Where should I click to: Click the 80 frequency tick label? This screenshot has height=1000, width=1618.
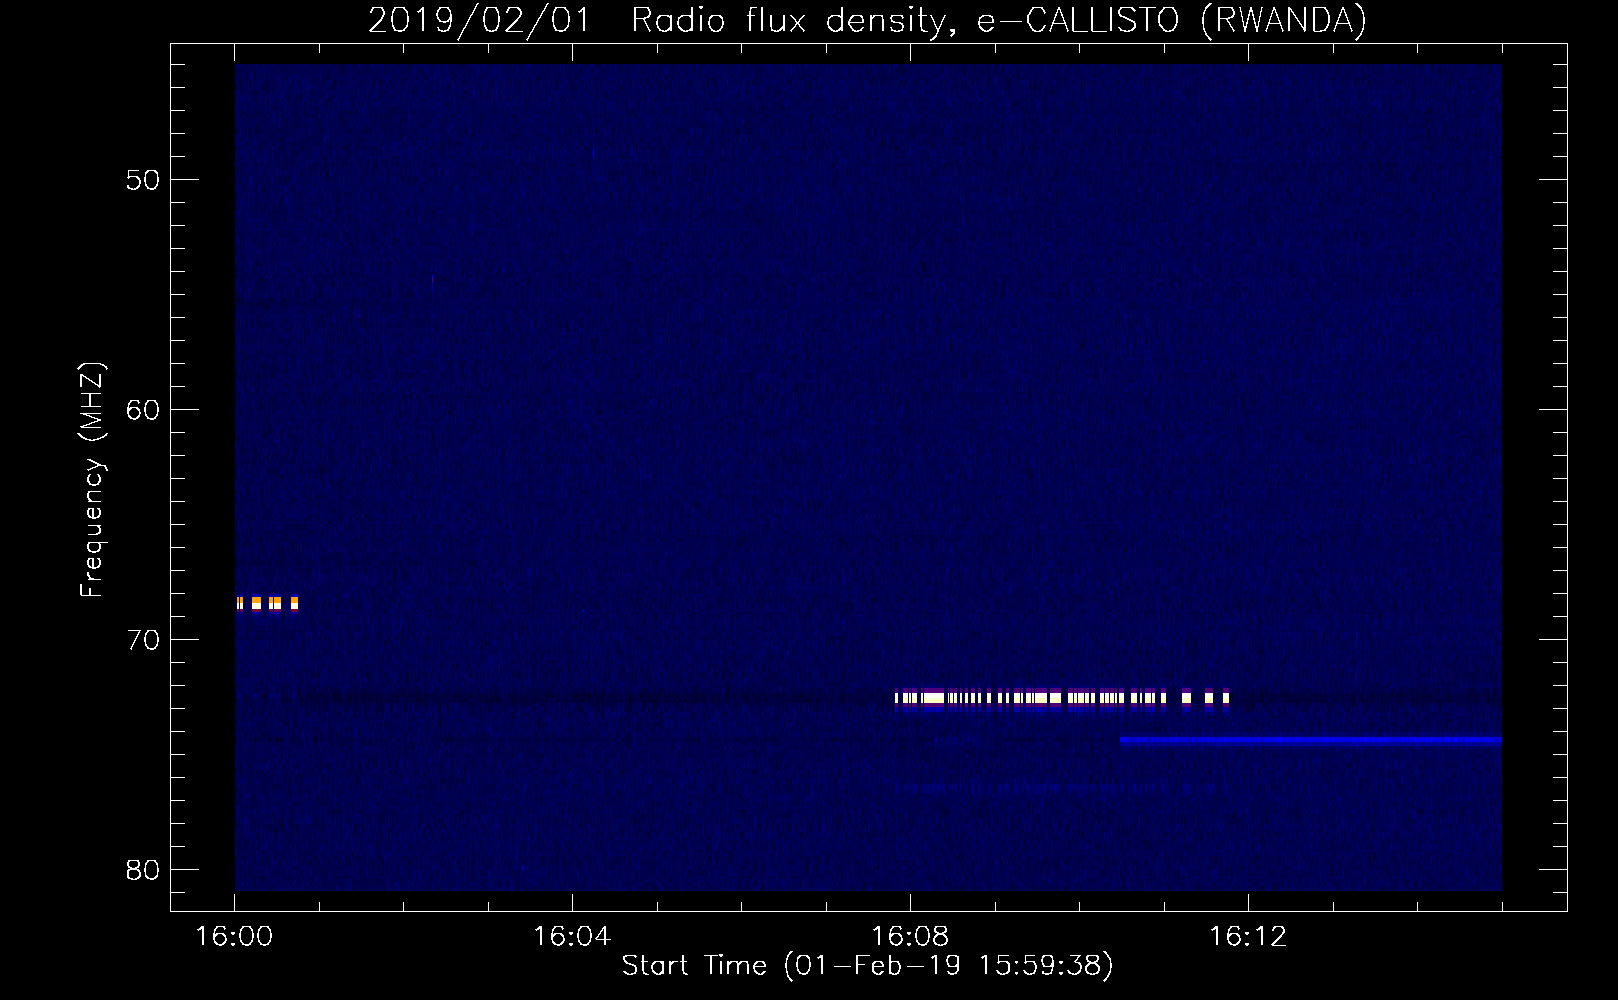coord(143,870)
